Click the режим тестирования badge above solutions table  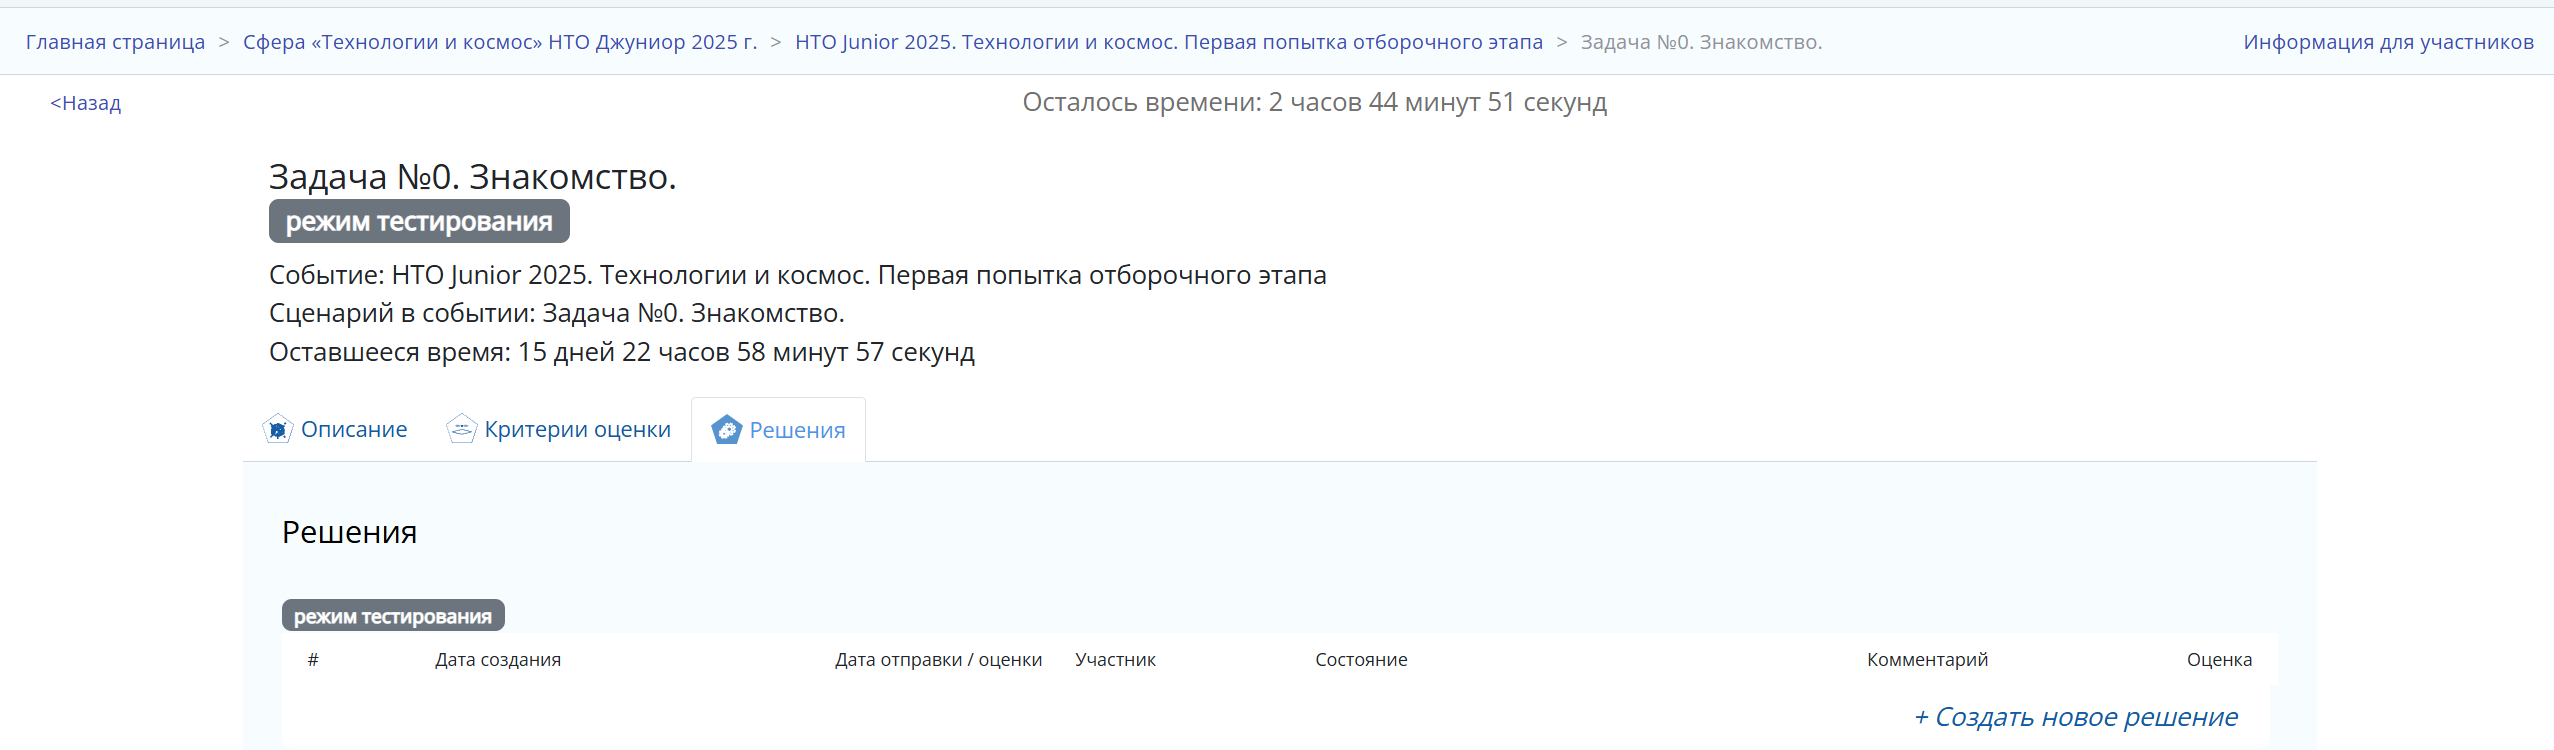point(393,616)
